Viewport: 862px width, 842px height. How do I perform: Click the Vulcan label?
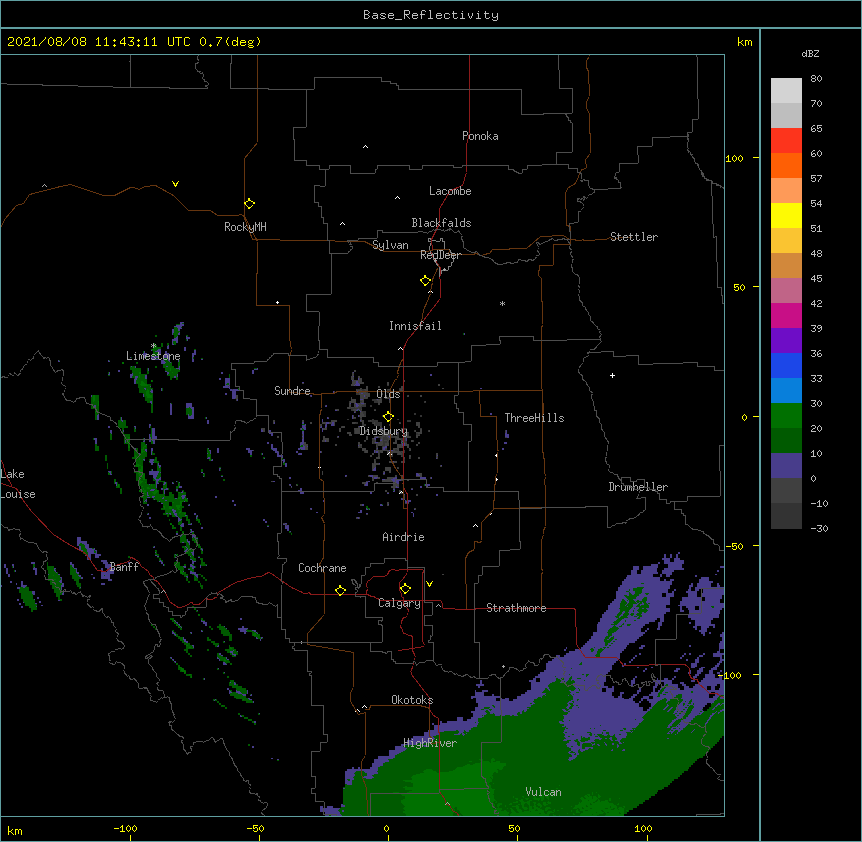click(x=543, y=792)
